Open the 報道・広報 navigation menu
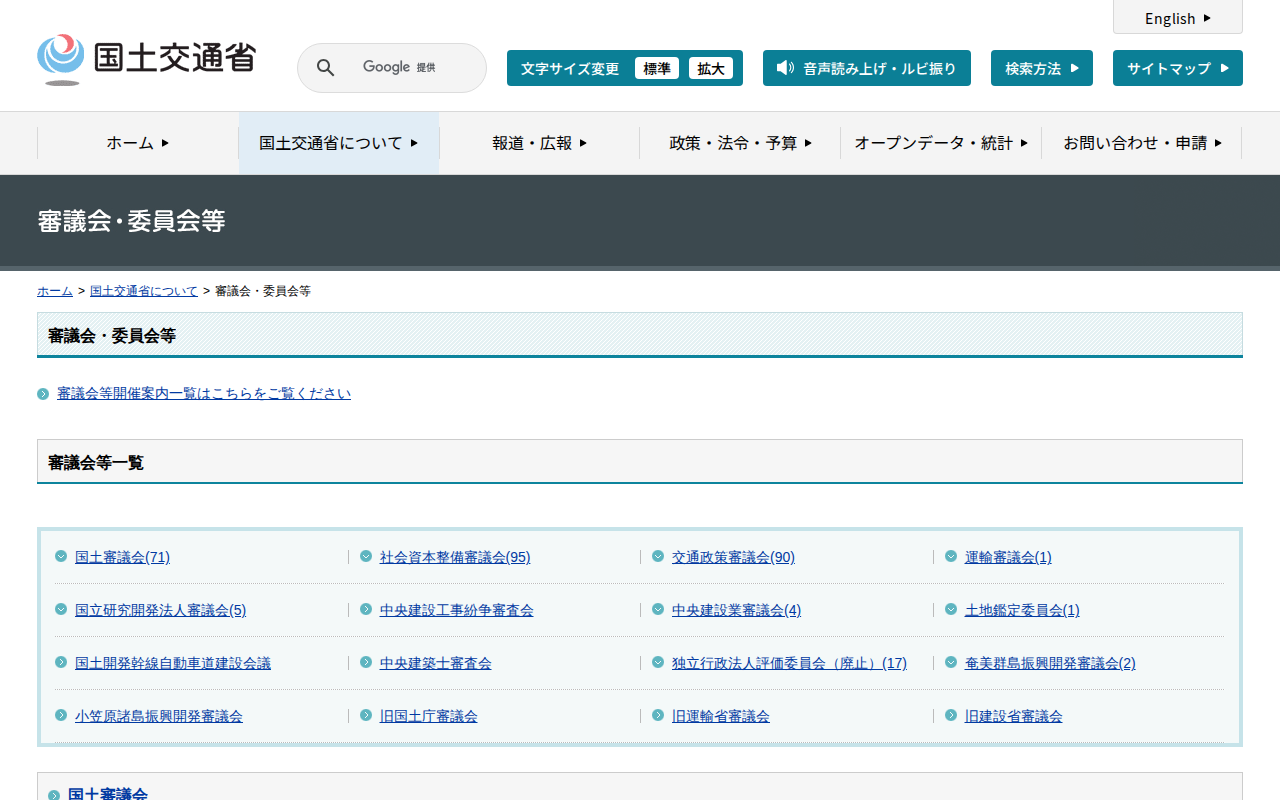The image size is (1280, 800). click(x=539, y=143)
